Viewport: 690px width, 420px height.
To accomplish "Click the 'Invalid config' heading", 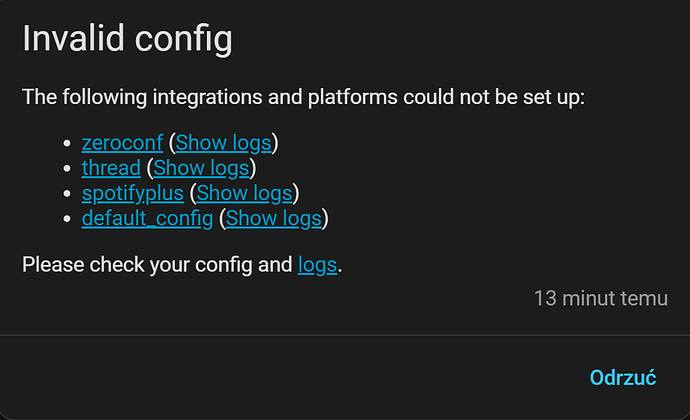I will (127, 40).
